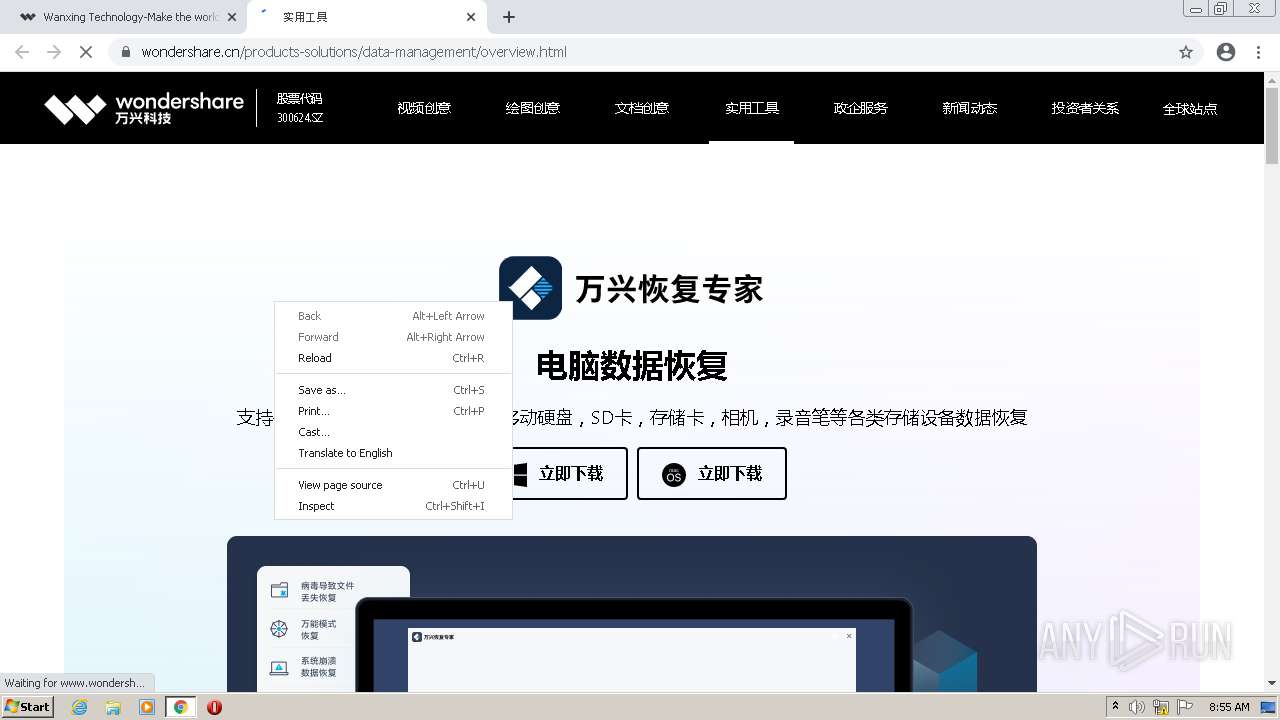The width and height of the screenshot is (1280, 720).
Task: Open the Windows Start menu
Action: 27,707
